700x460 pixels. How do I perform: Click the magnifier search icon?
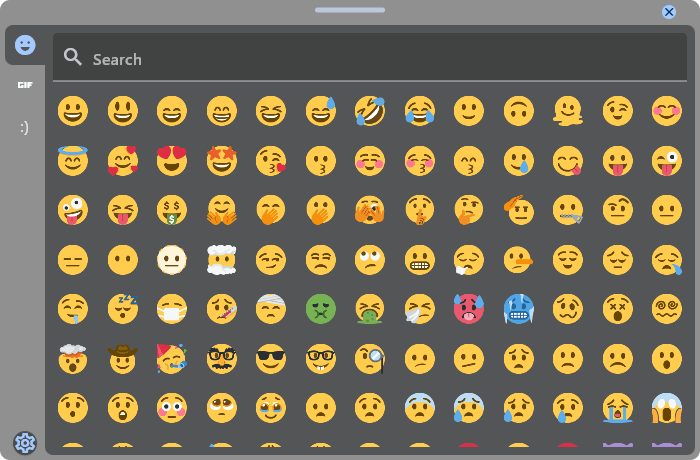[x=72, y=57]
